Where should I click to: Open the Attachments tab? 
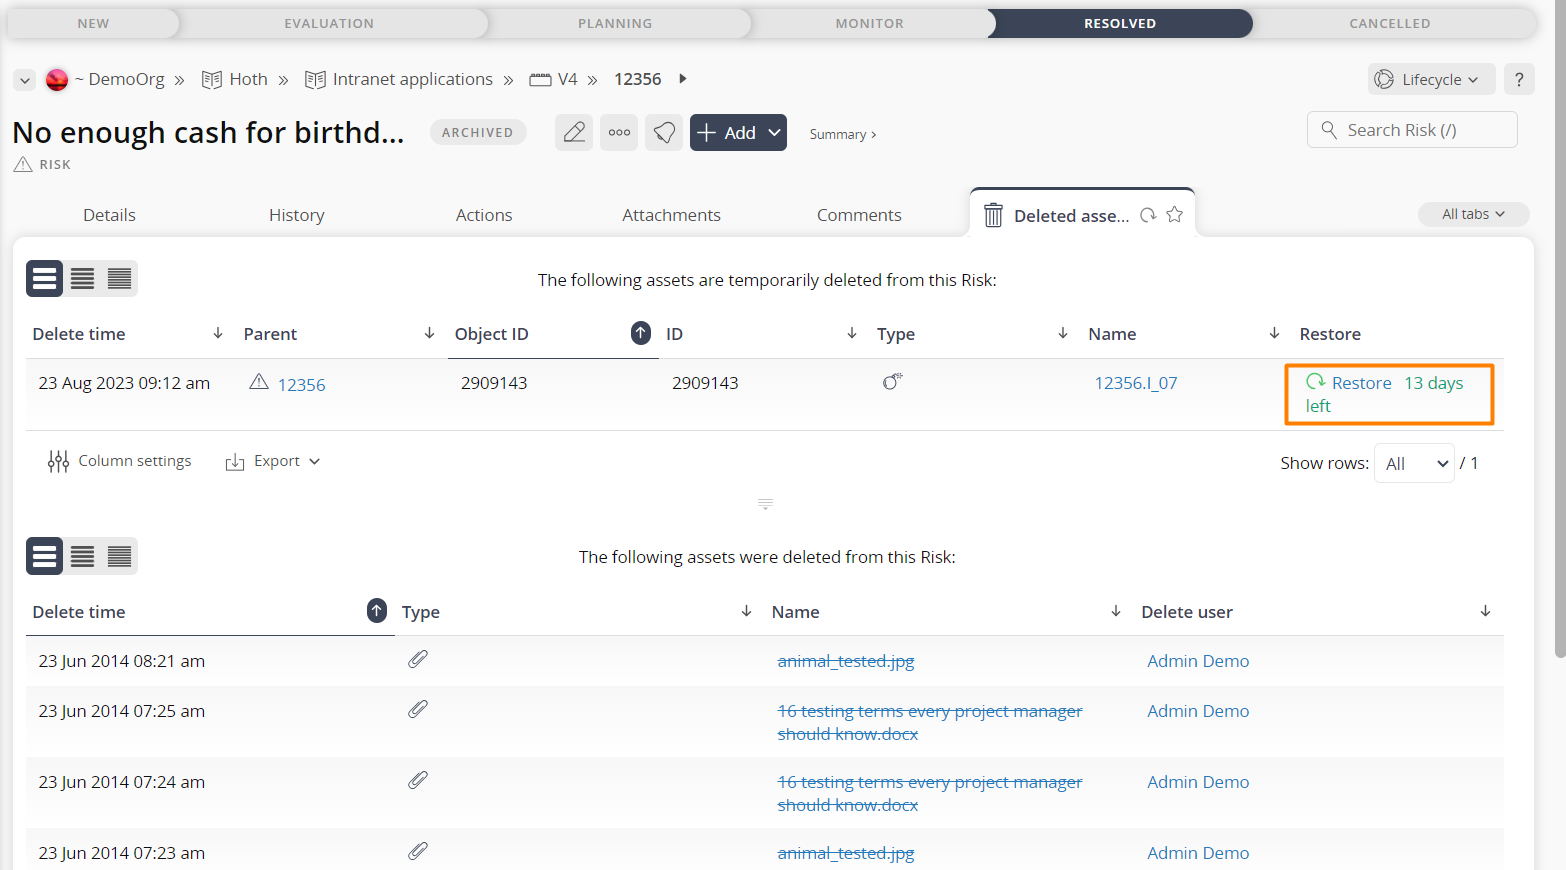[671, 215]
